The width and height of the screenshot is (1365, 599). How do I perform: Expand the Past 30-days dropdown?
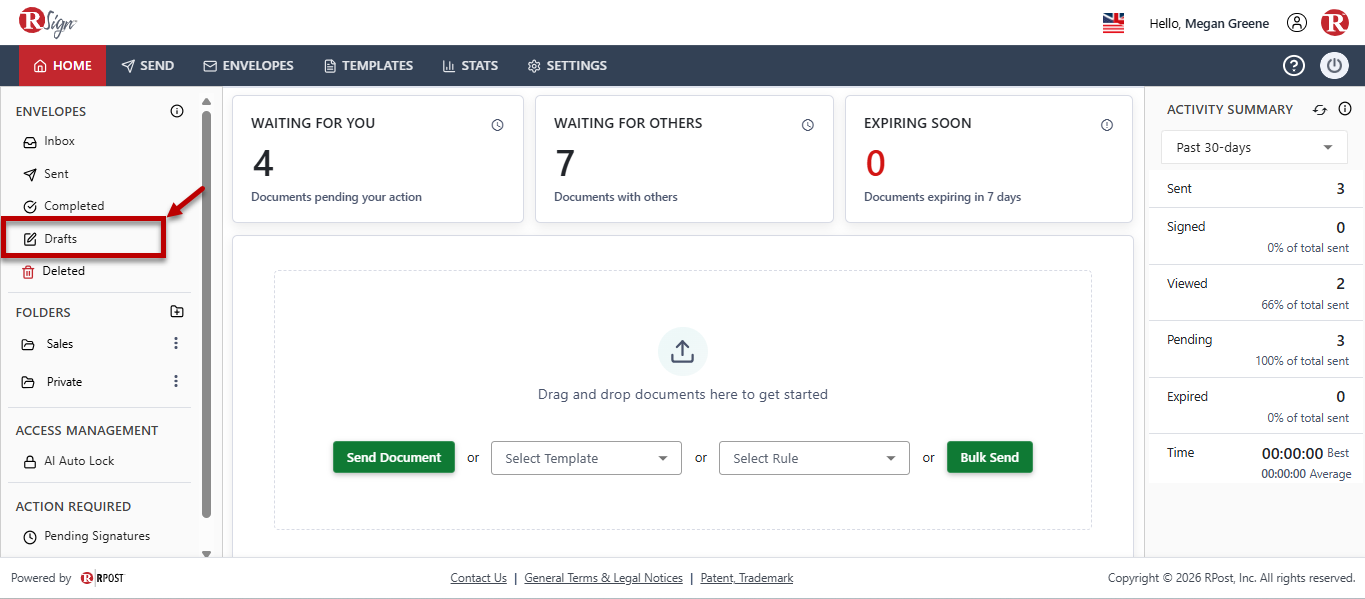1254,147
